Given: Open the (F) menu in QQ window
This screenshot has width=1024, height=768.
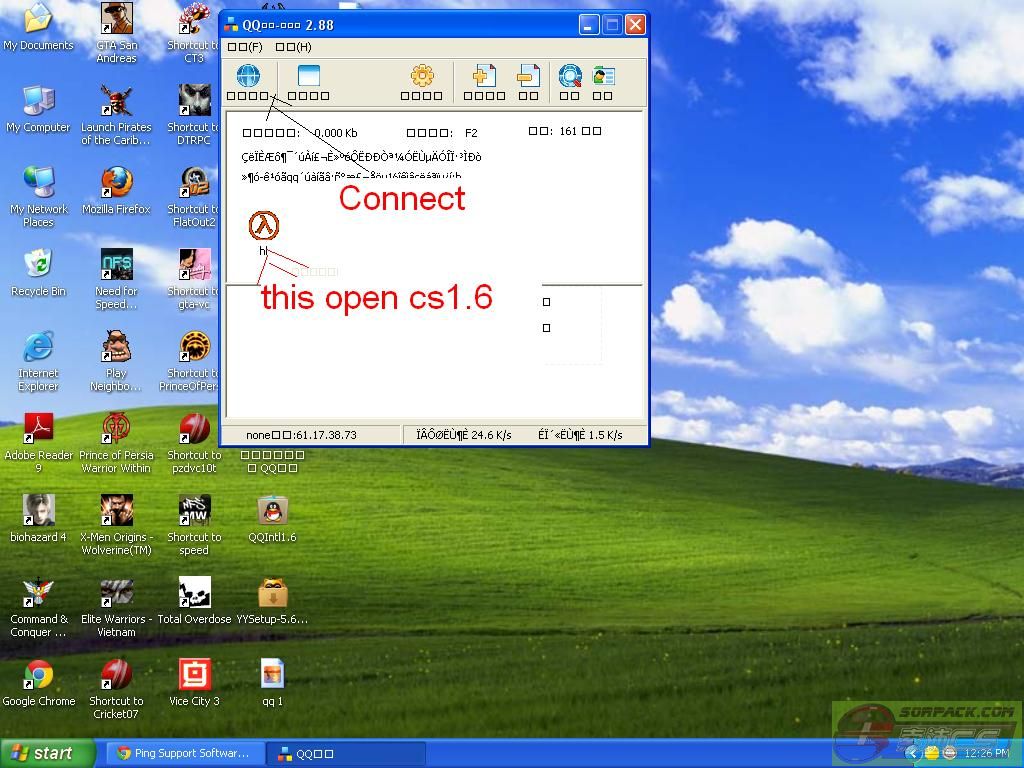Looking at the screenshot, I should point(246,47).
